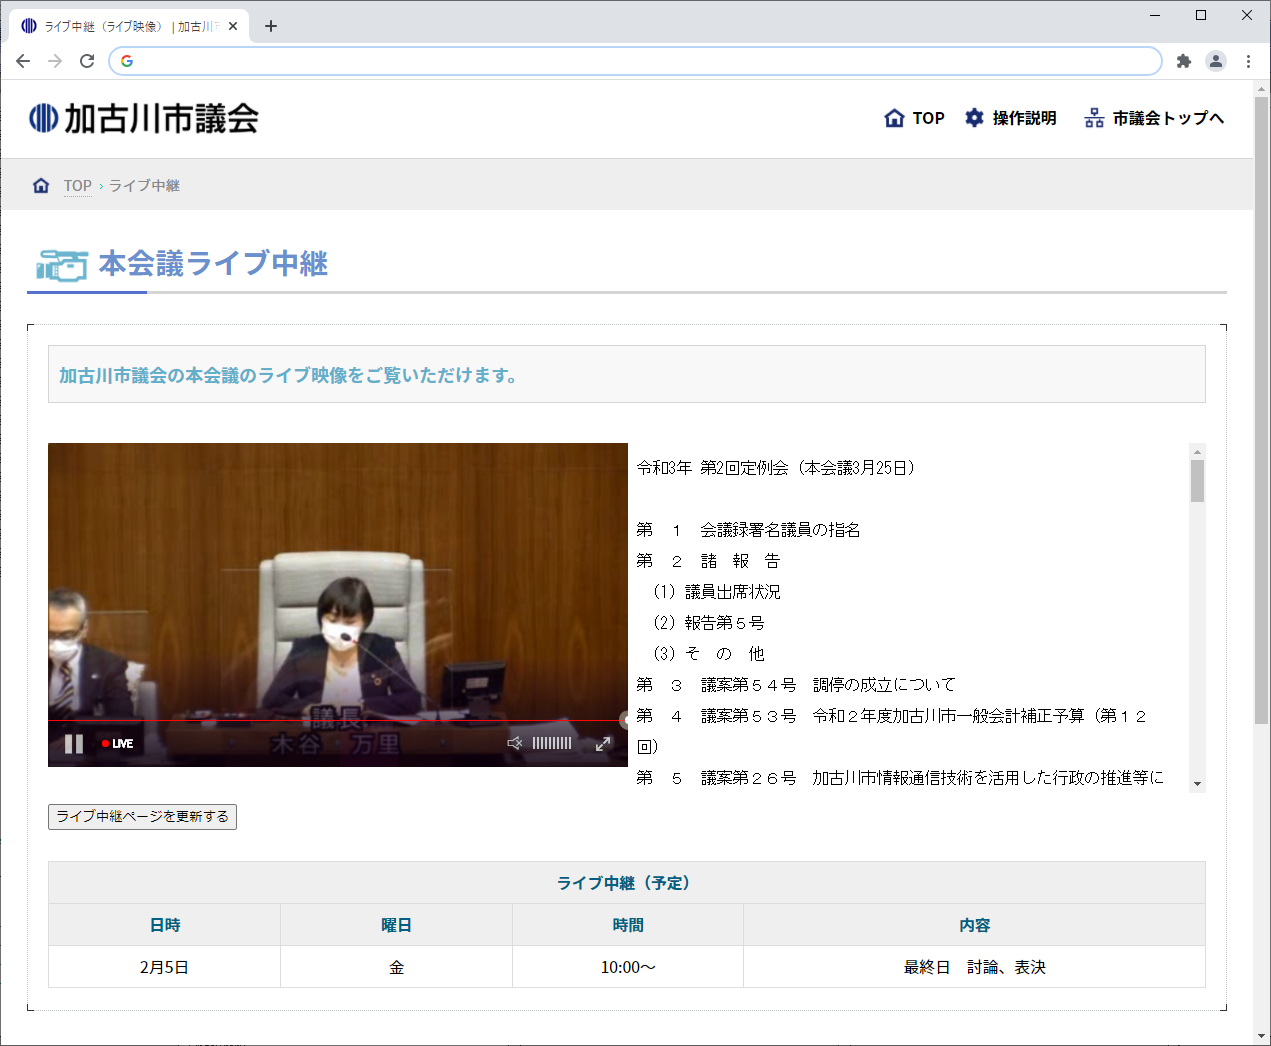Click the browser forward arrow
1271x1046 pixels.
point(55,61)
